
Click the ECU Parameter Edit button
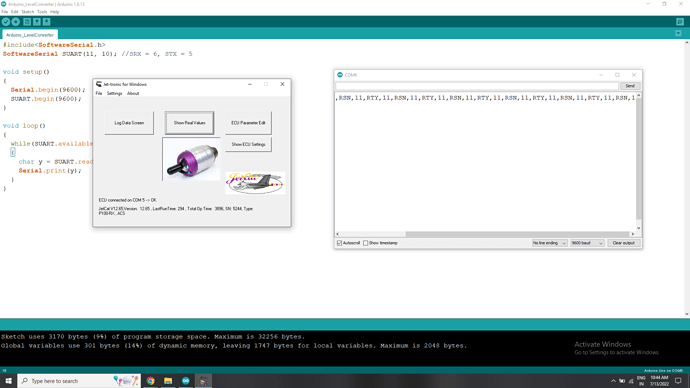(249, 123)
